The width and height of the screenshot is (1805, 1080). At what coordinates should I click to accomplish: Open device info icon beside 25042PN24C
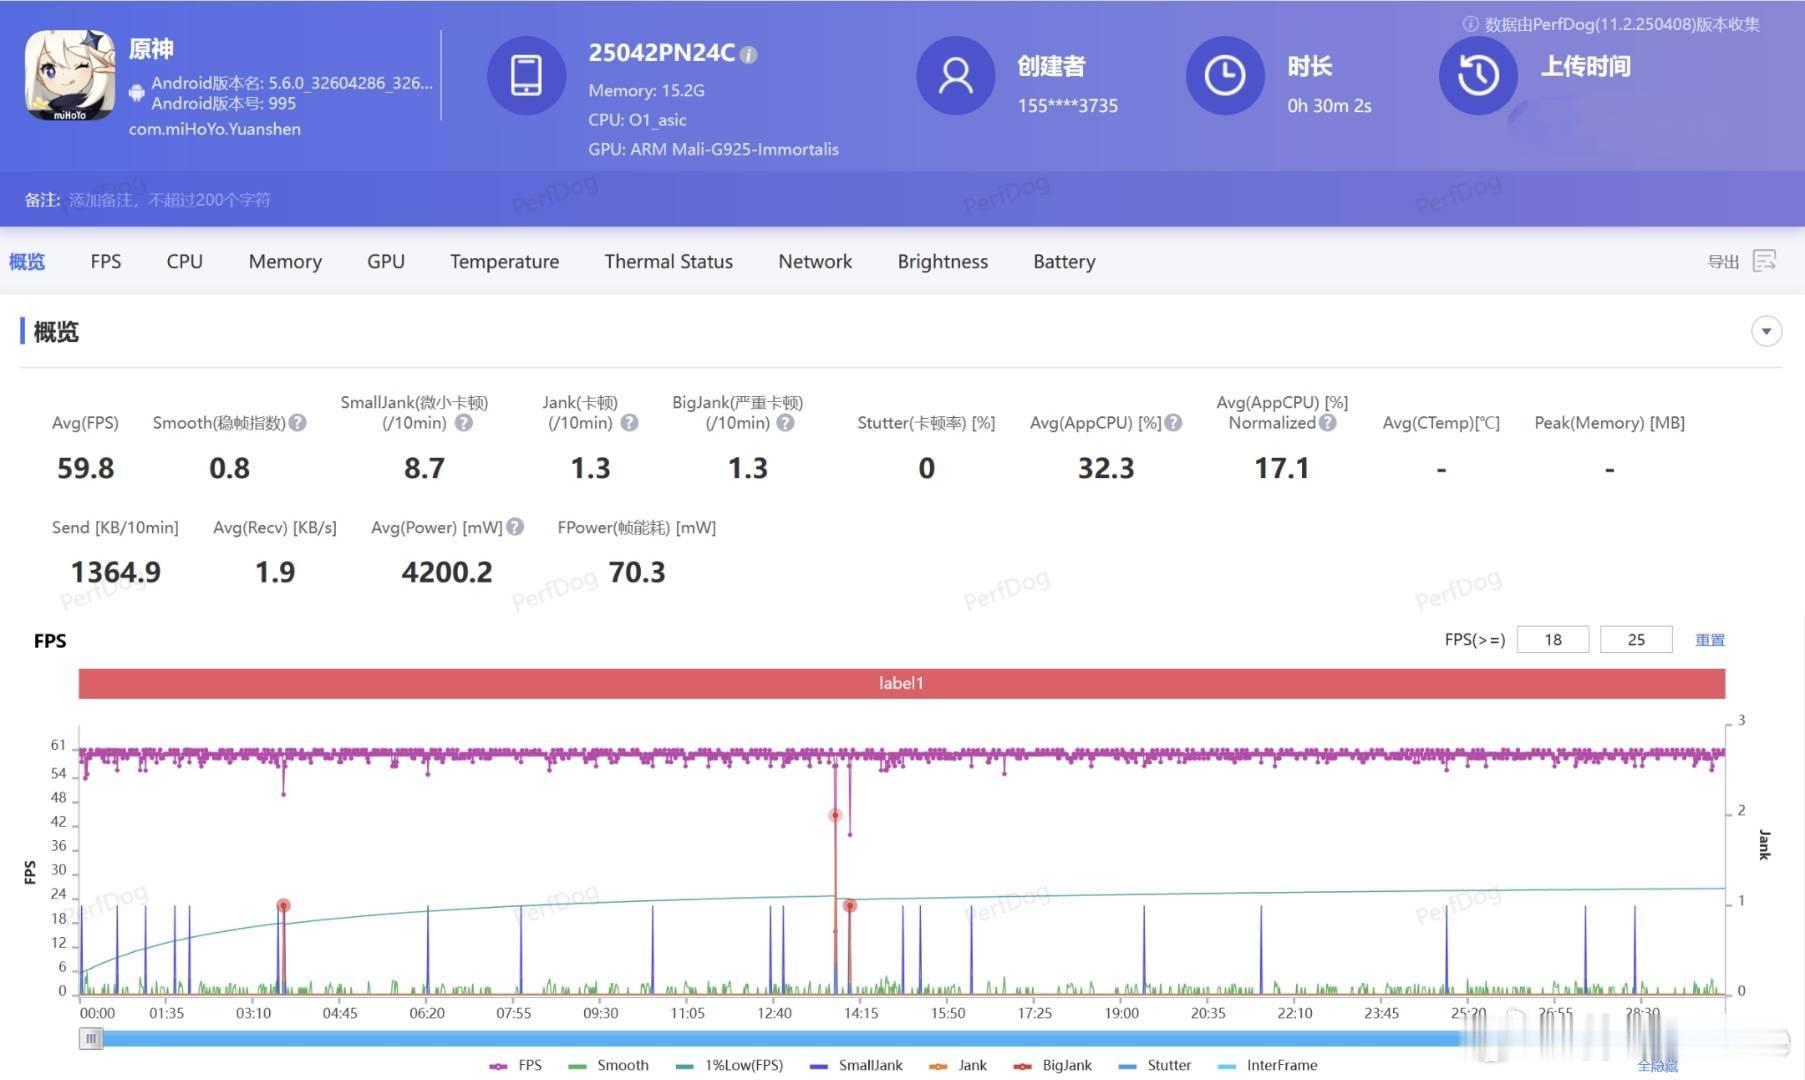(748, 55)
